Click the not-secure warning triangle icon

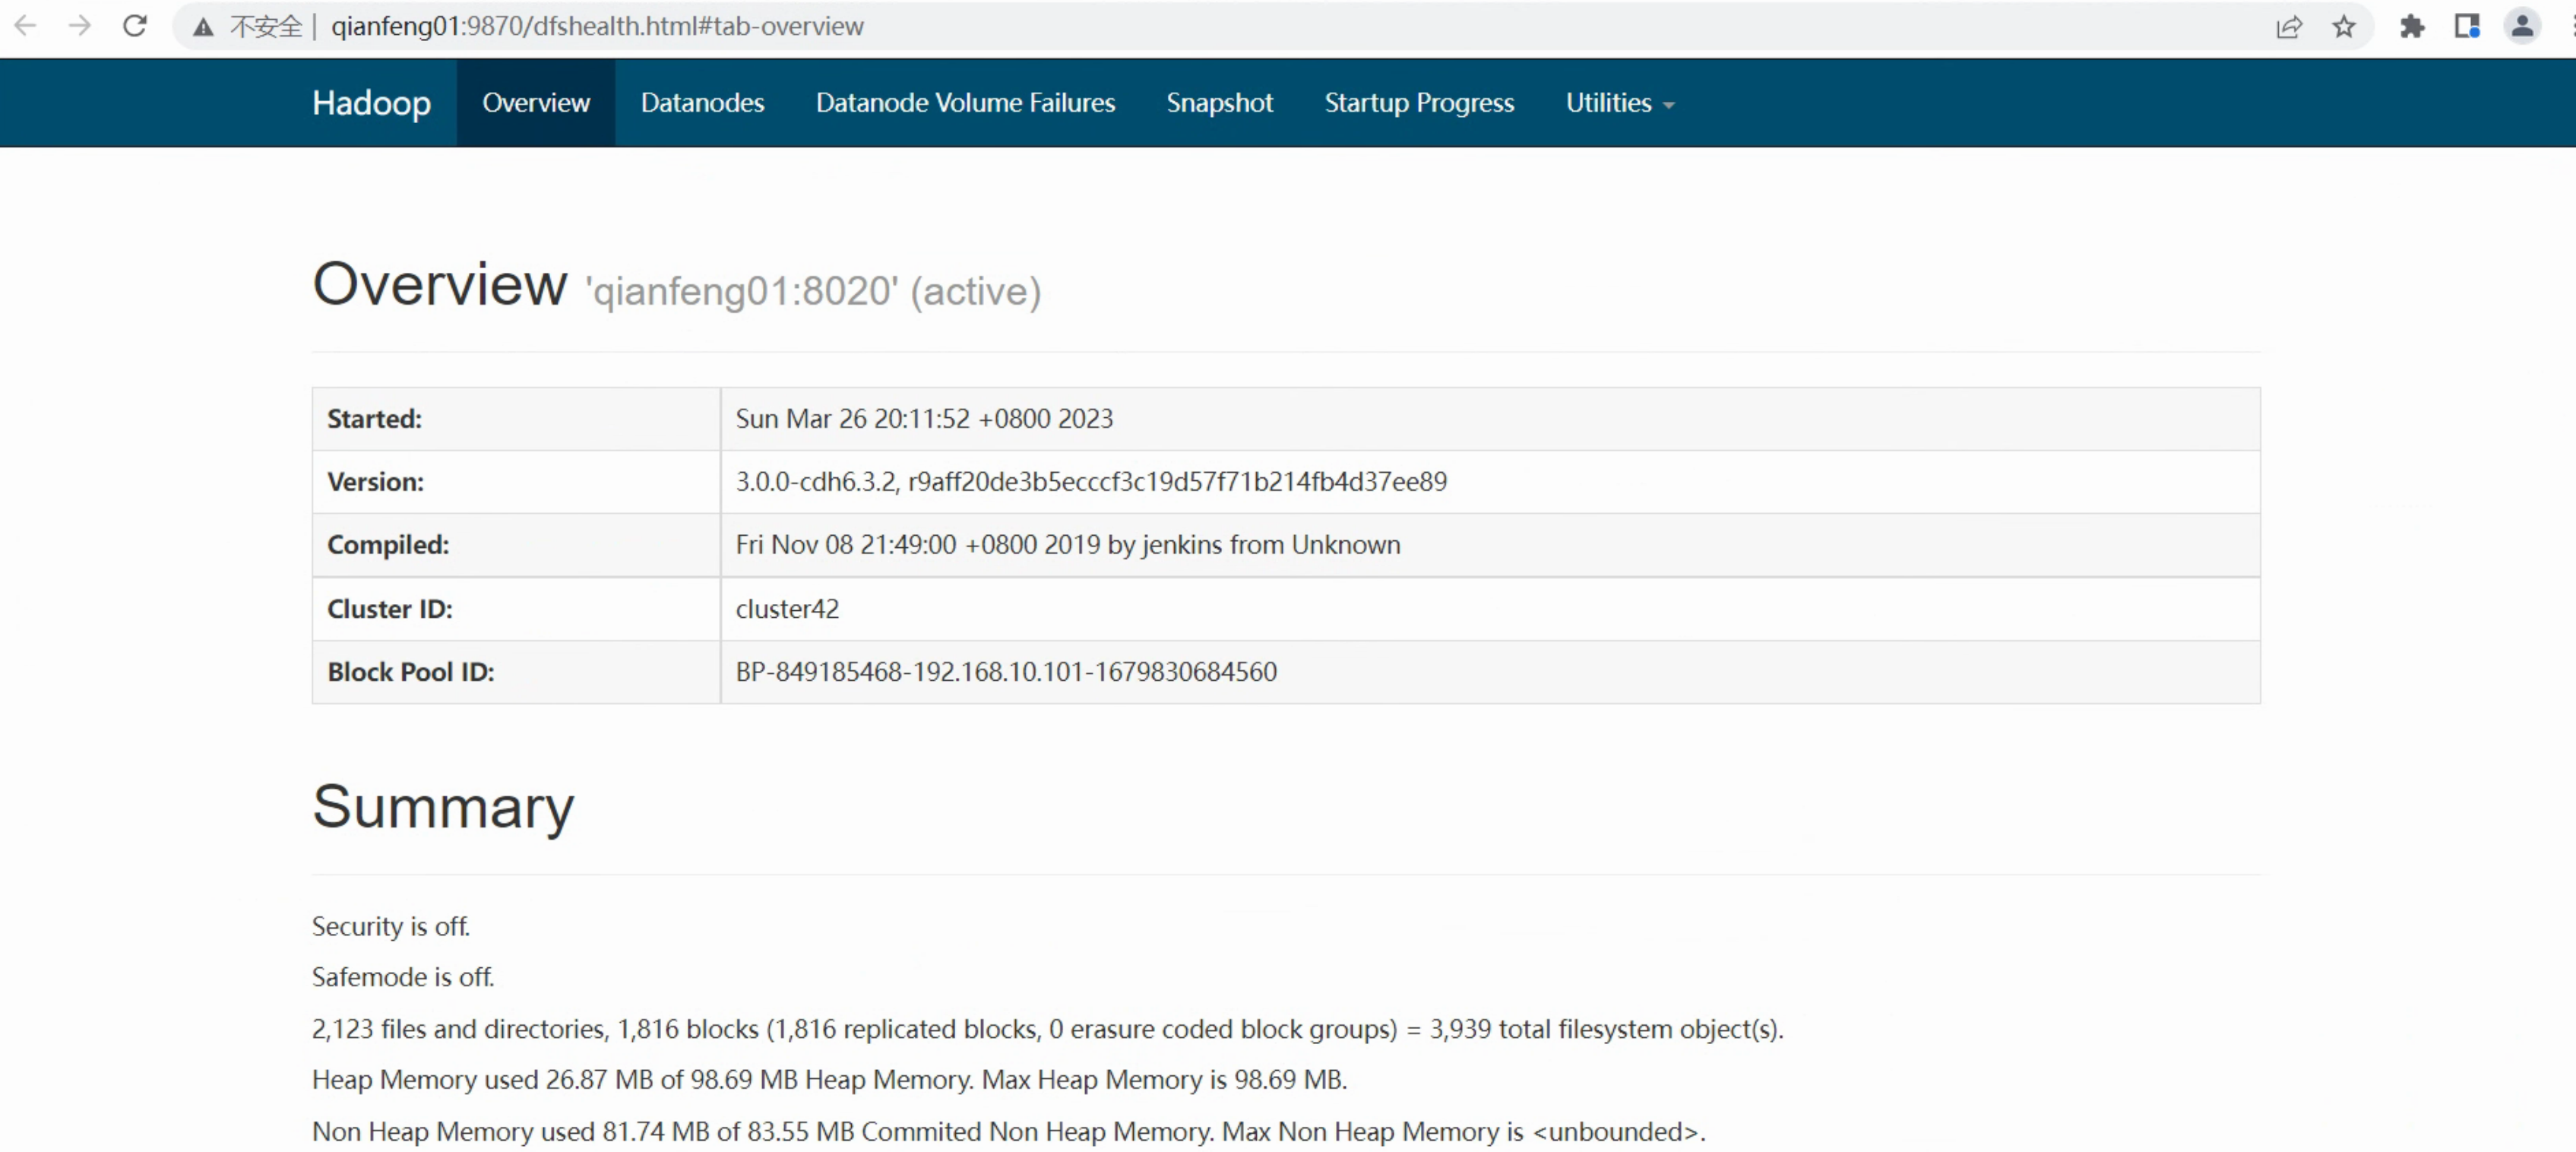pyautogui.click(x=203, y=27)
